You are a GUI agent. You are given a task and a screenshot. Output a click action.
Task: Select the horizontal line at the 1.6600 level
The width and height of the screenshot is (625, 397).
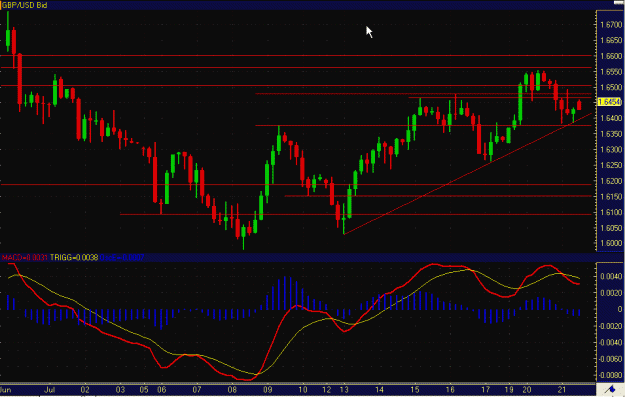click(296, 55)
